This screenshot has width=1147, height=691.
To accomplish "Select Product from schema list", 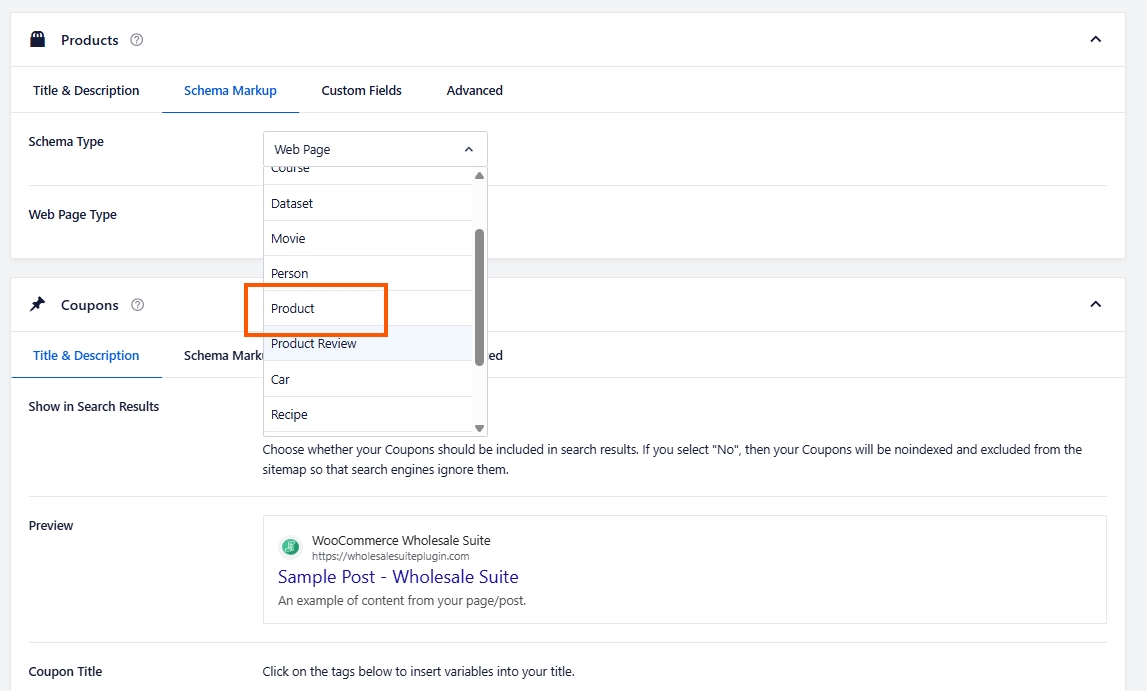I will (x=293, y=309).
